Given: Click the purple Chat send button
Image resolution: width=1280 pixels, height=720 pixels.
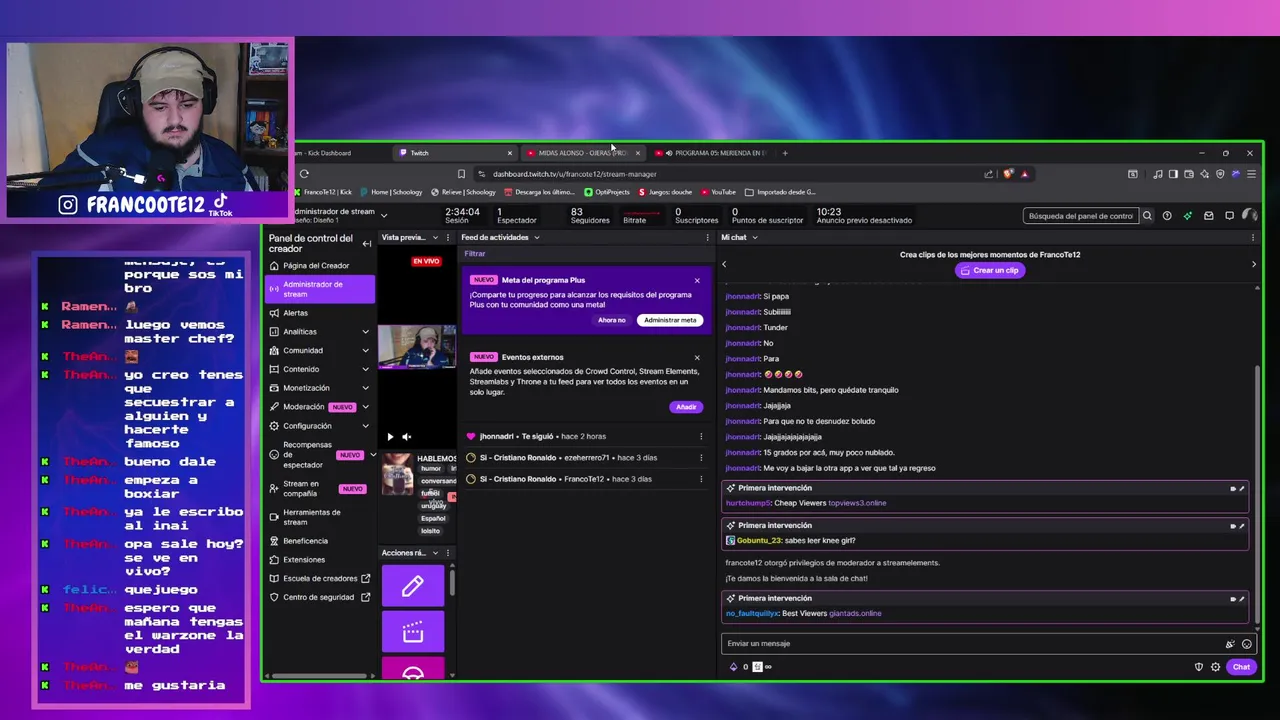Looking at the screenshot, I should tap(1241, 667).
